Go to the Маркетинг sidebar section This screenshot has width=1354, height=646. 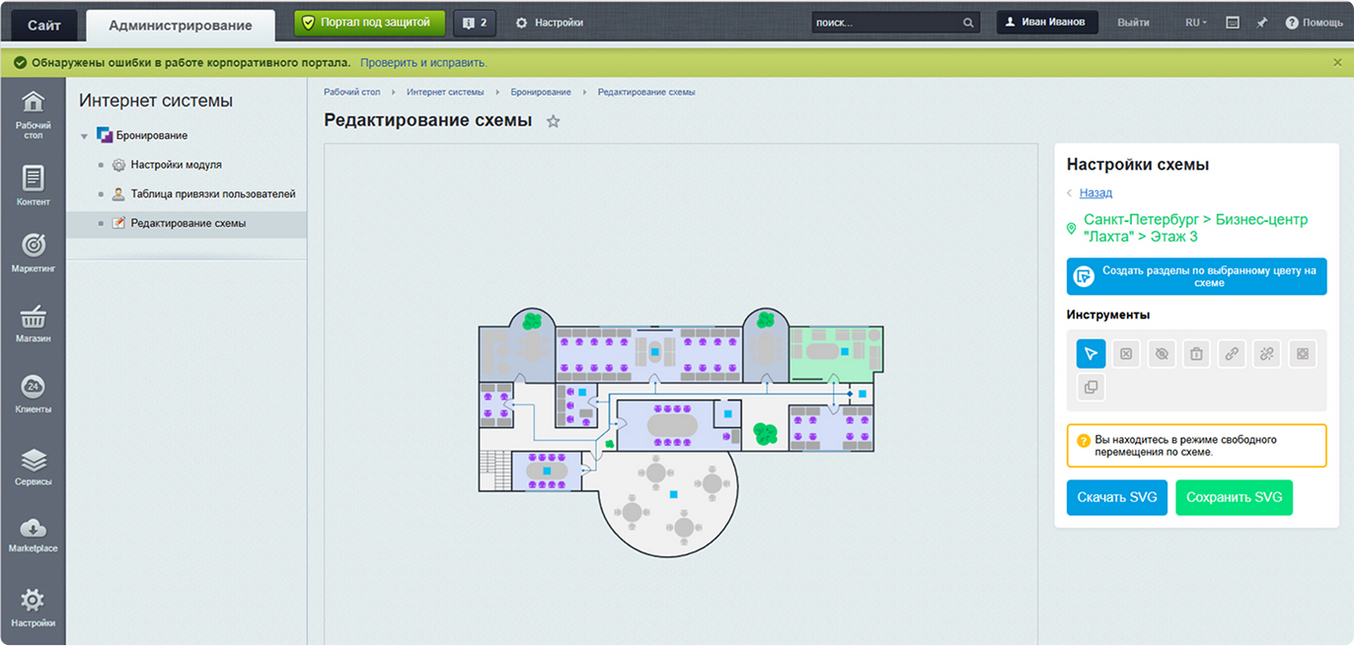click(x=33, y=253)
